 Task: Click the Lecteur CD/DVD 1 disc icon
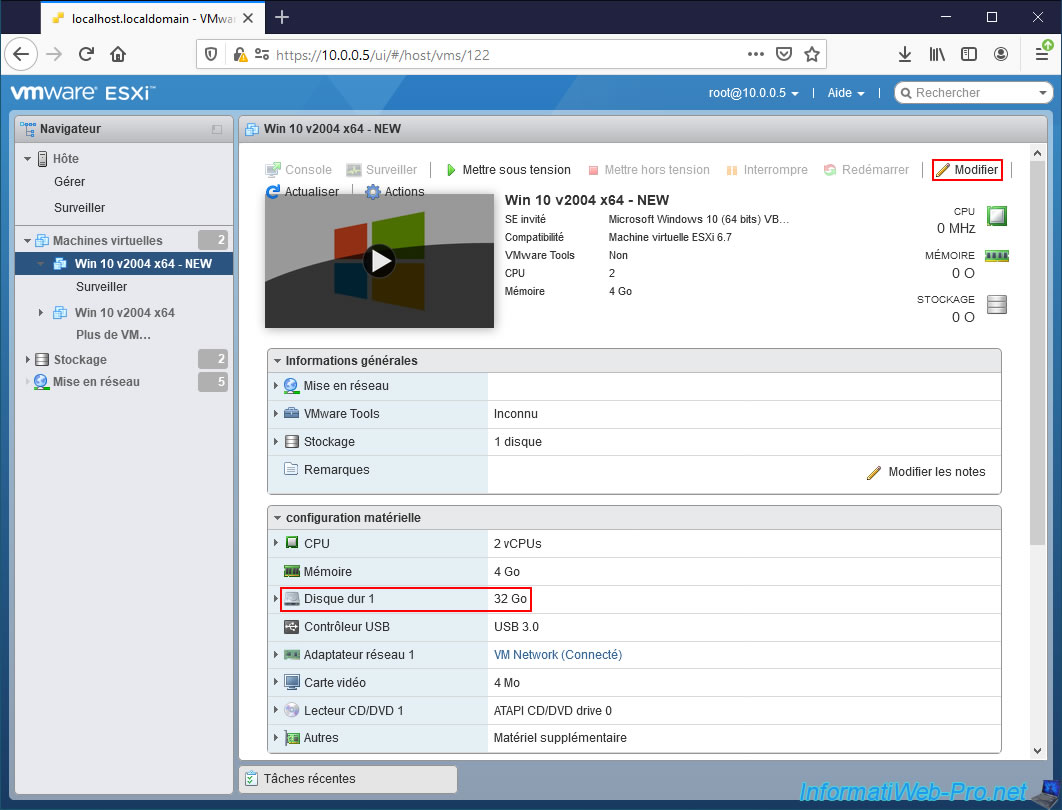[291, 710]
